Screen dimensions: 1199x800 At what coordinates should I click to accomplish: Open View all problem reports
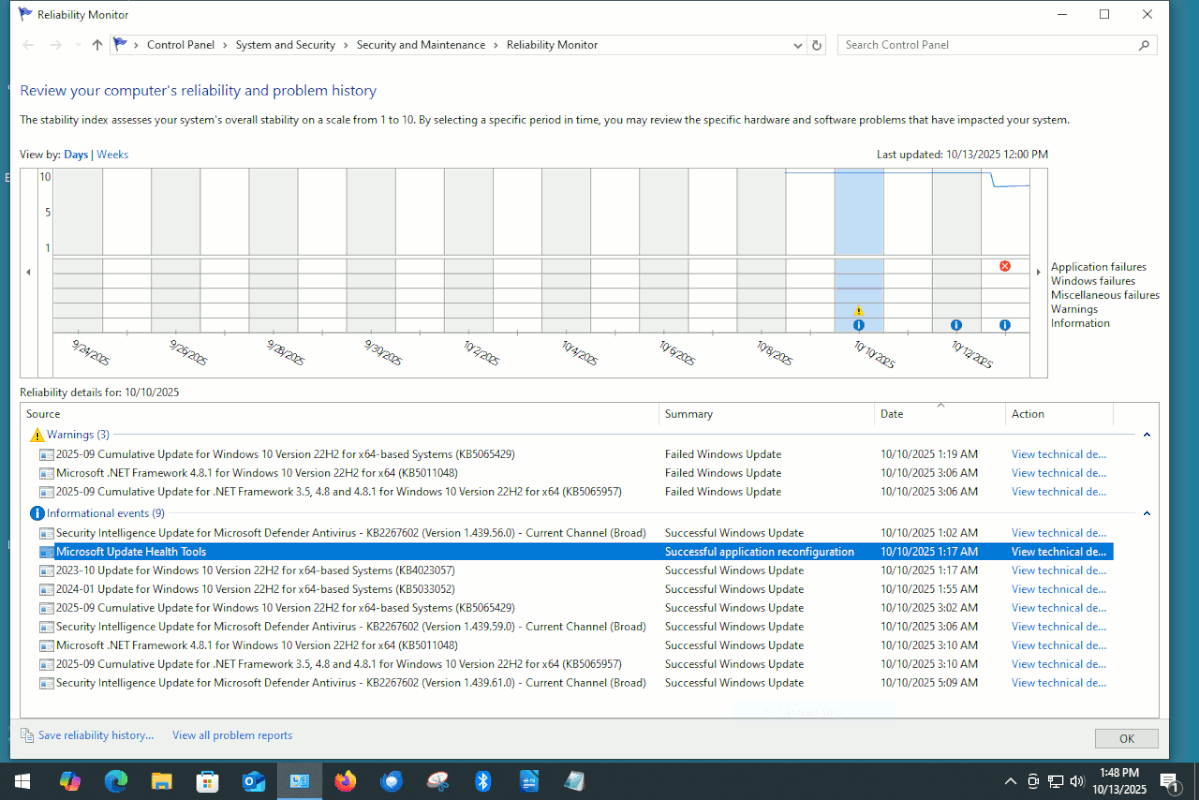click(x=232, y=735)
